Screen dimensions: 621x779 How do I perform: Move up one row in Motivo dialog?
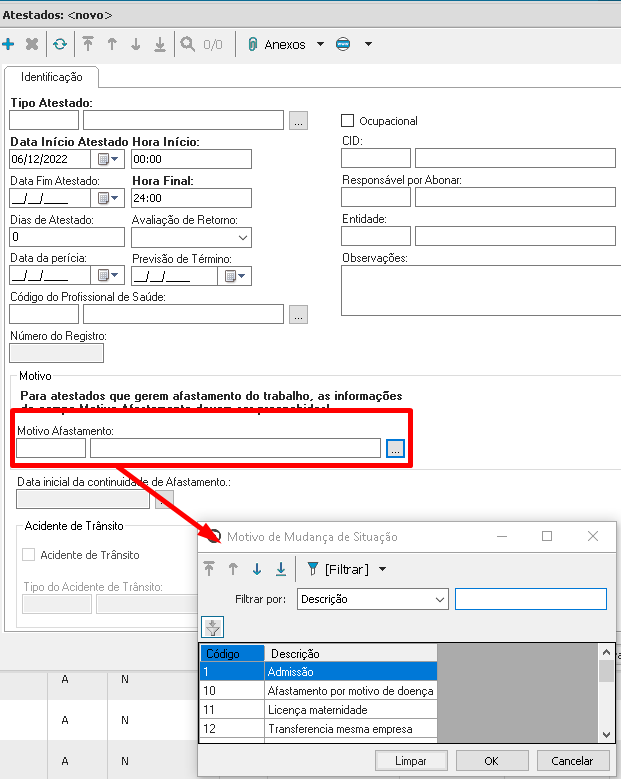point(233,569)
